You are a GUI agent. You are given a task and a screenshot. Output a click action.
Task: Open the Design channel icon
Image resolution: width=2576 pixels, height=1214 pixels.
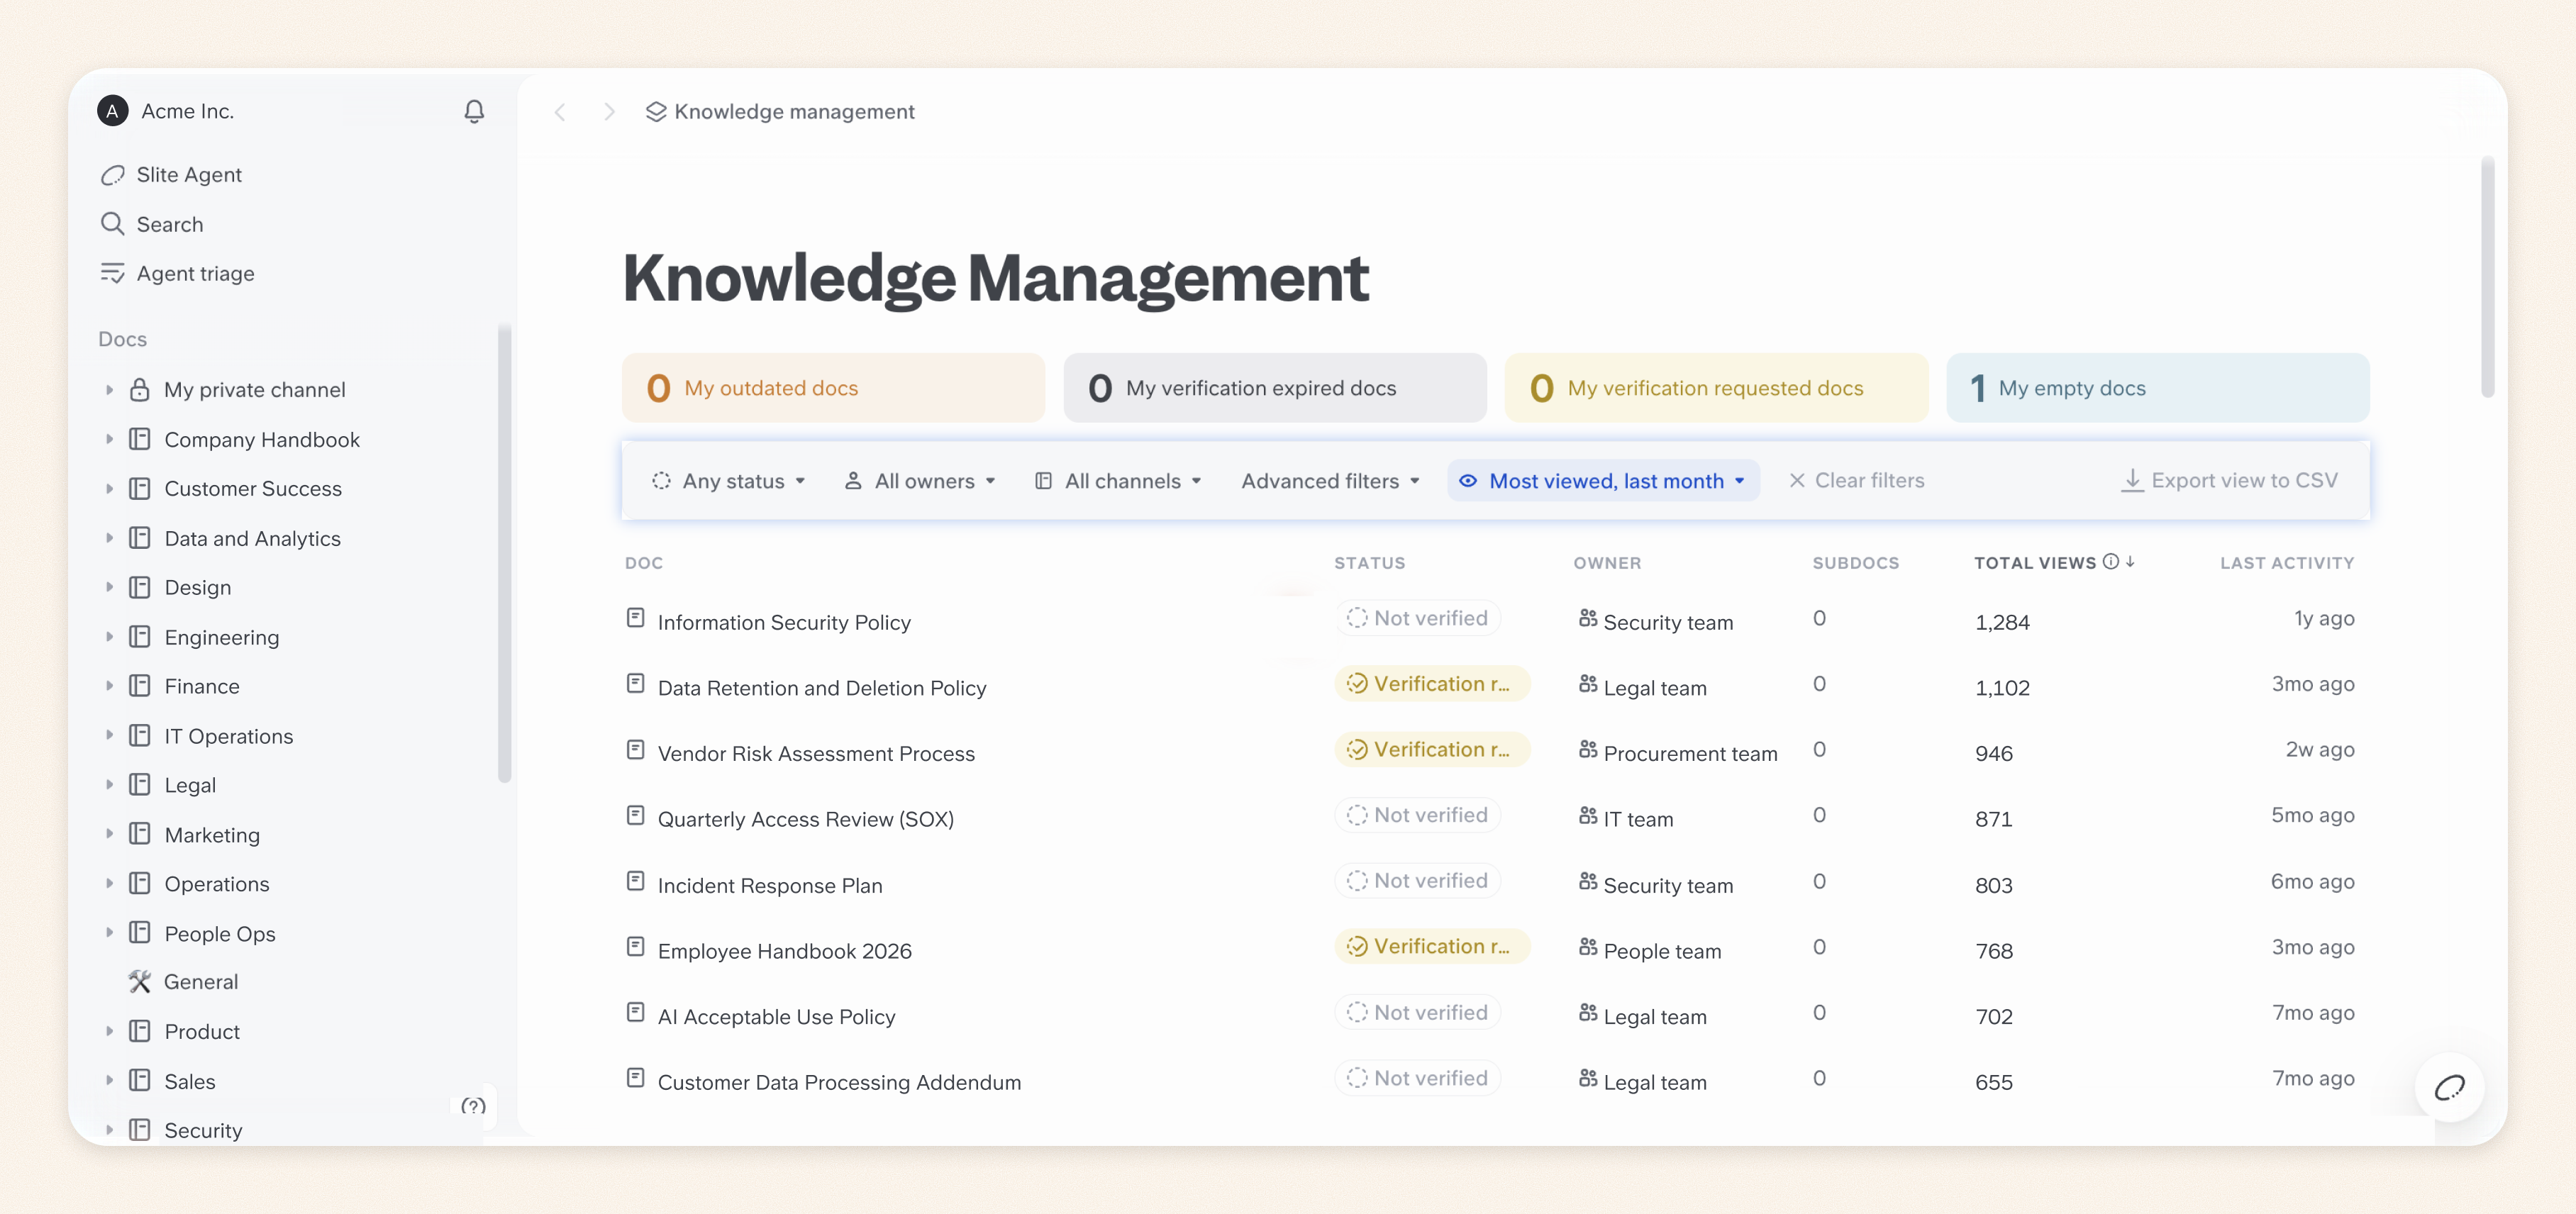coord(140,587)
